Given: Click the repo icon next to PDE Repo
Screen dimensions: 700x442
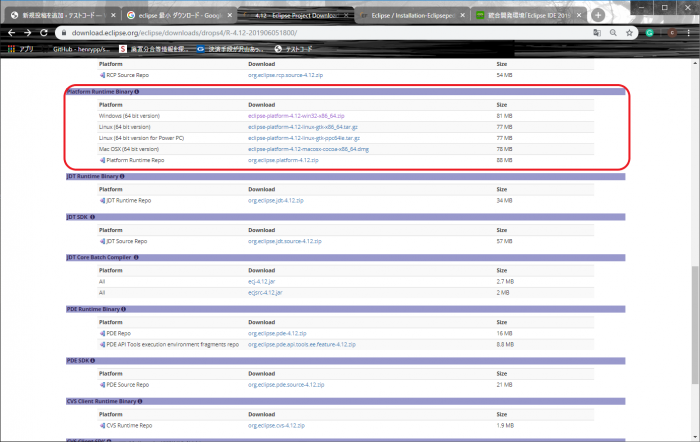Looking at the screenshot, I should click(x=102, y=334).
